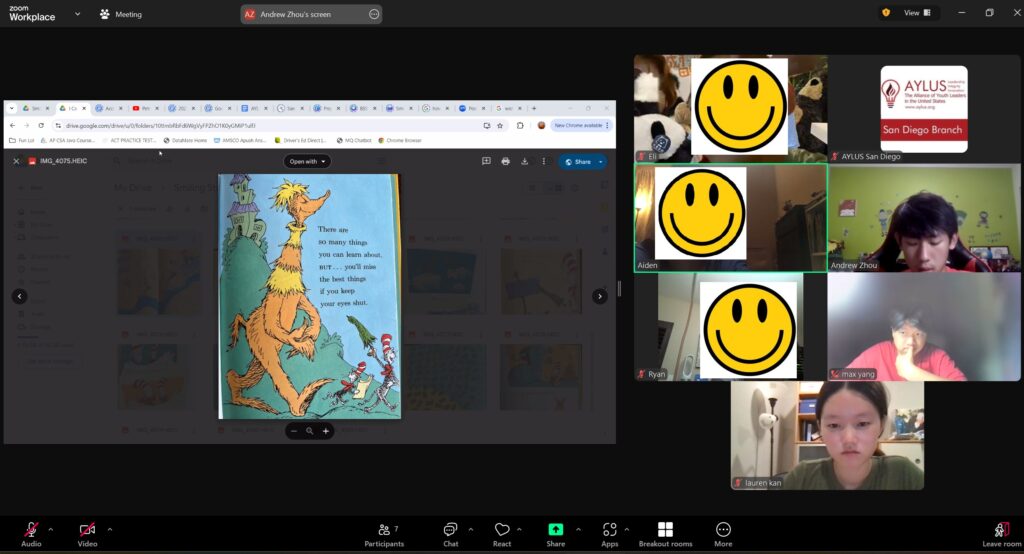
Task: Reset zoom with the magnifier icon
Action: point(310,431)
